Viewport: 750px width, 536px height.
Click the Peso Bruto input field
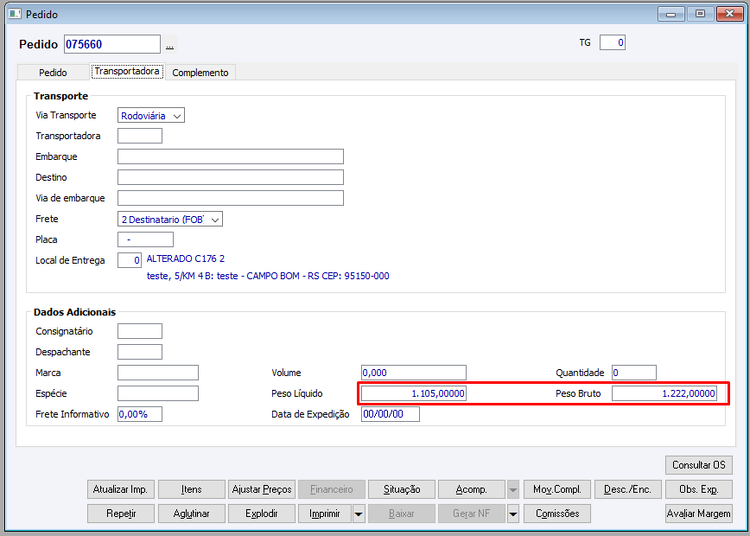click(664, 394)
